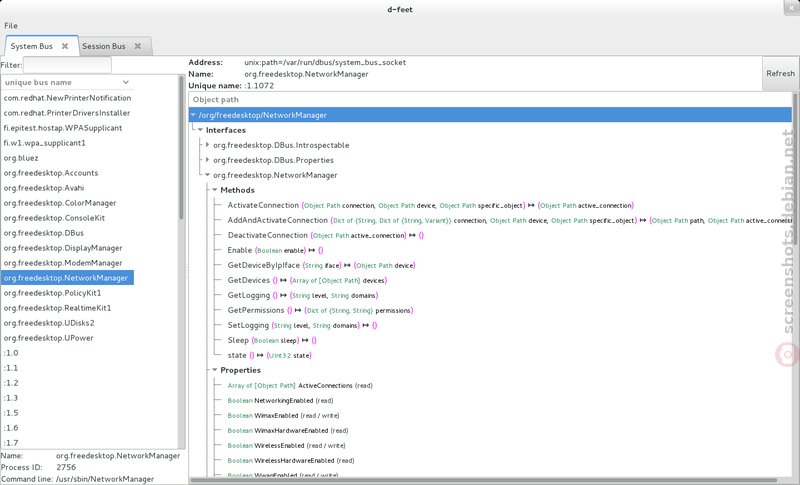This screenshot has width=800, height=485.
Task: Select the Enable method row
Action: click(275, 250)
